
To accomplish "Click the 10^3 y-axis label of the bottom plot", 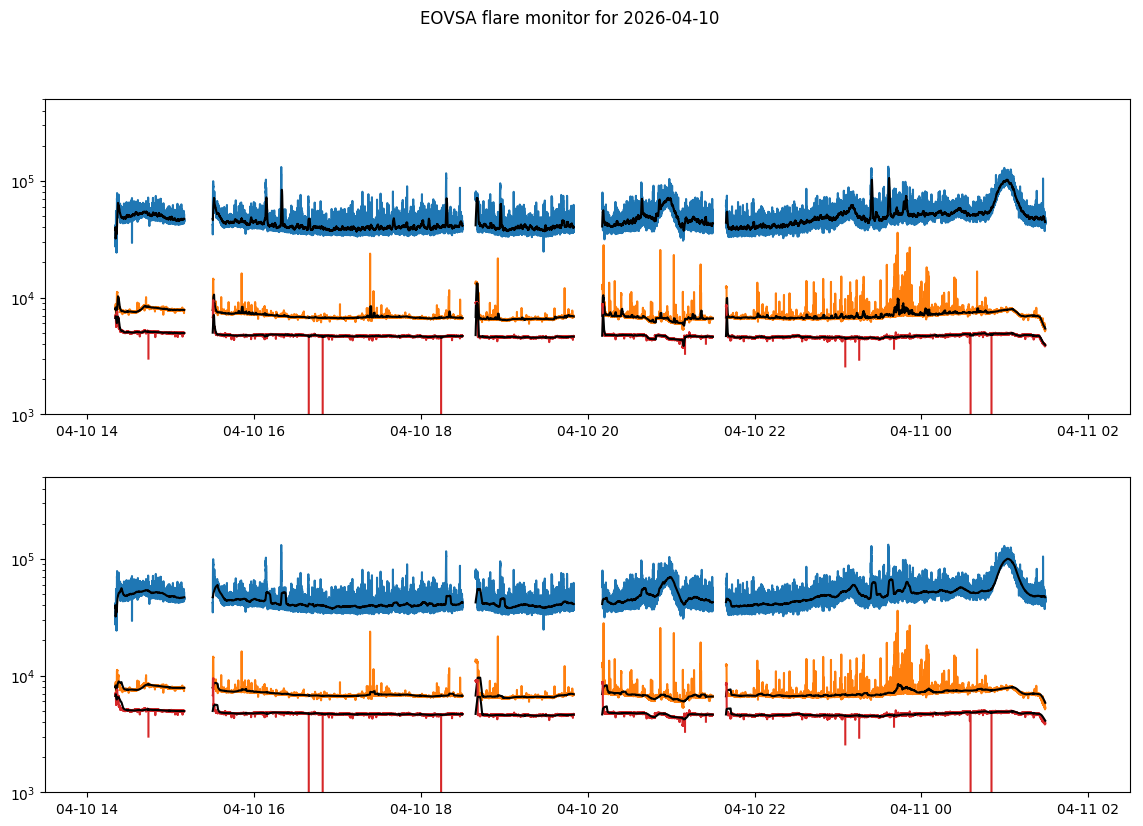I will coord(23,792).
